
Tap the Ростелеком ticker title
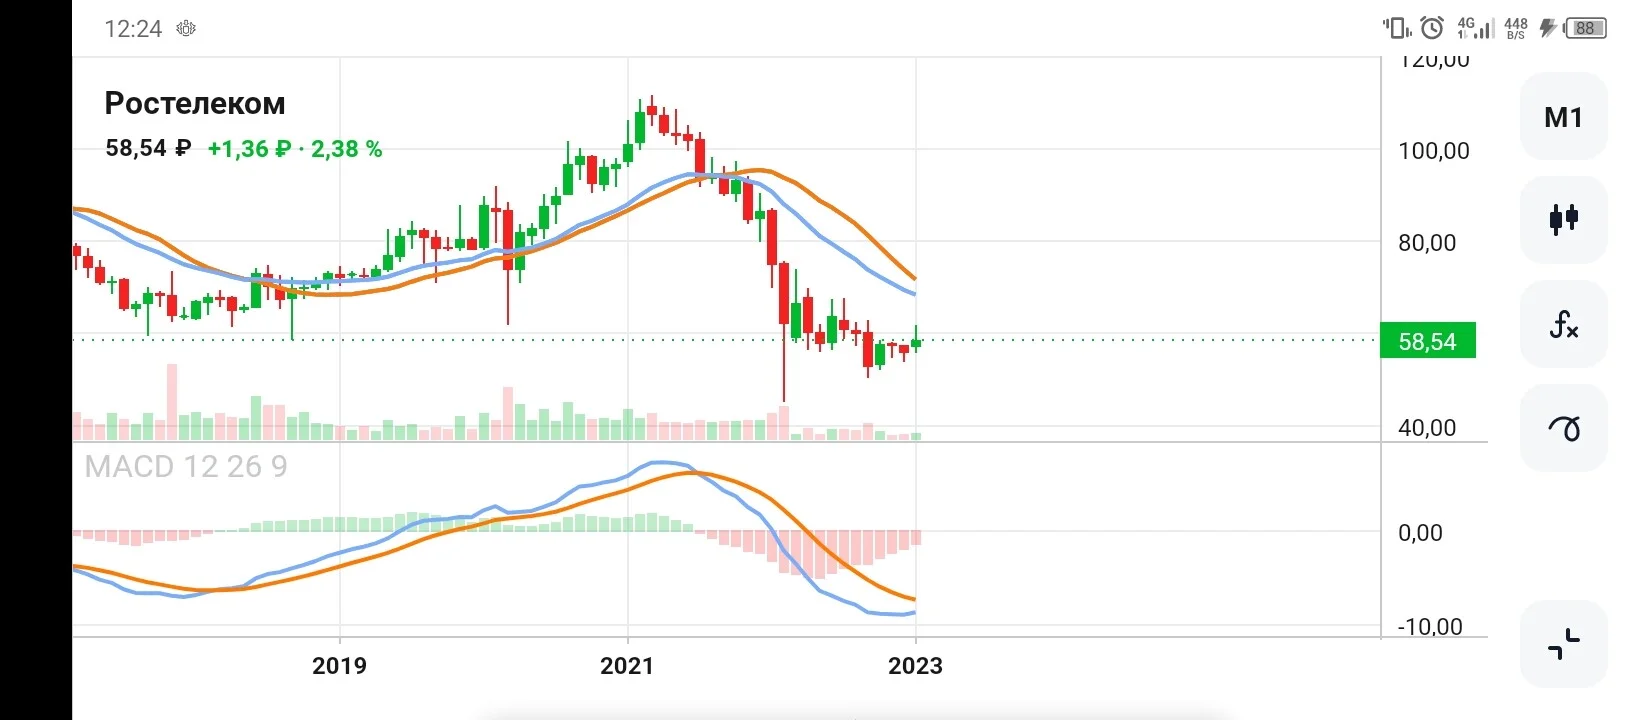[x=195, y=103]
